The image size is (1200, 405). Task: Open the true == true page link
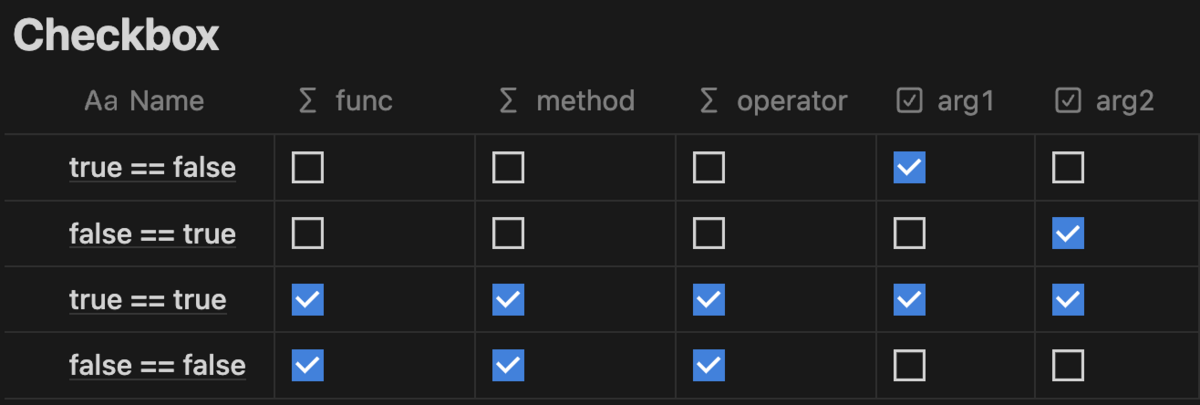(x=148, y=299)
